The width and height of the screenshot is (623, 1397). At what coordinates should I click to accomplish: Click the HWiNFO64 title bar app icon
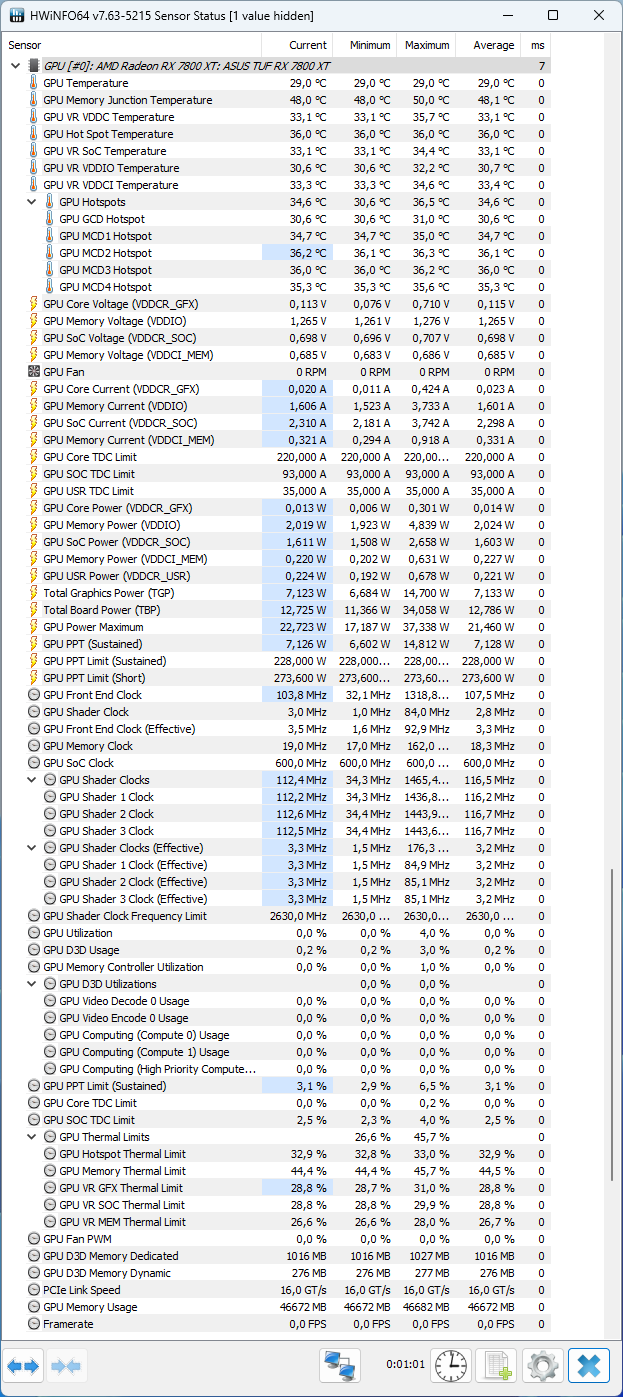(x=18, y=16)
